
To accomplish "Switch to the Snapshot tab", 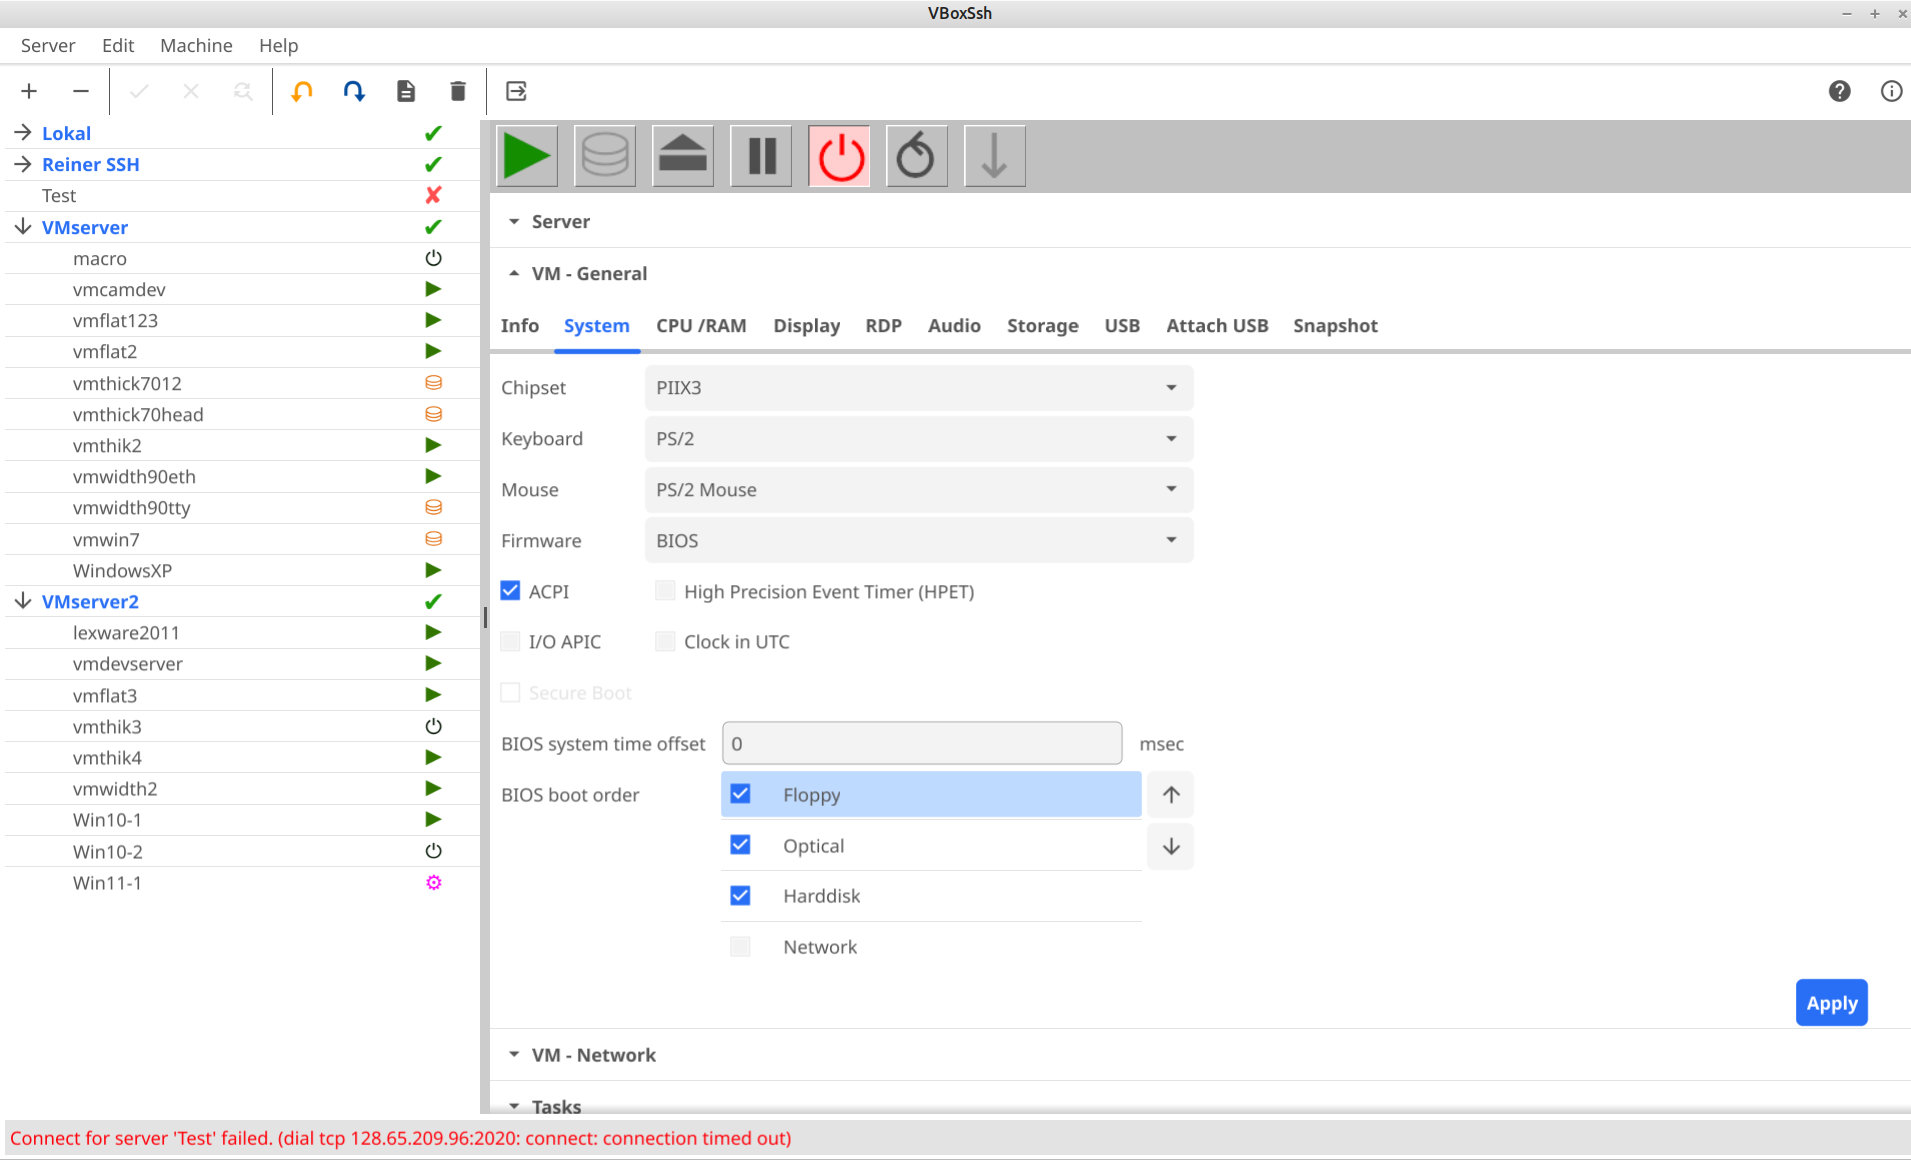I will (1335, 326).
